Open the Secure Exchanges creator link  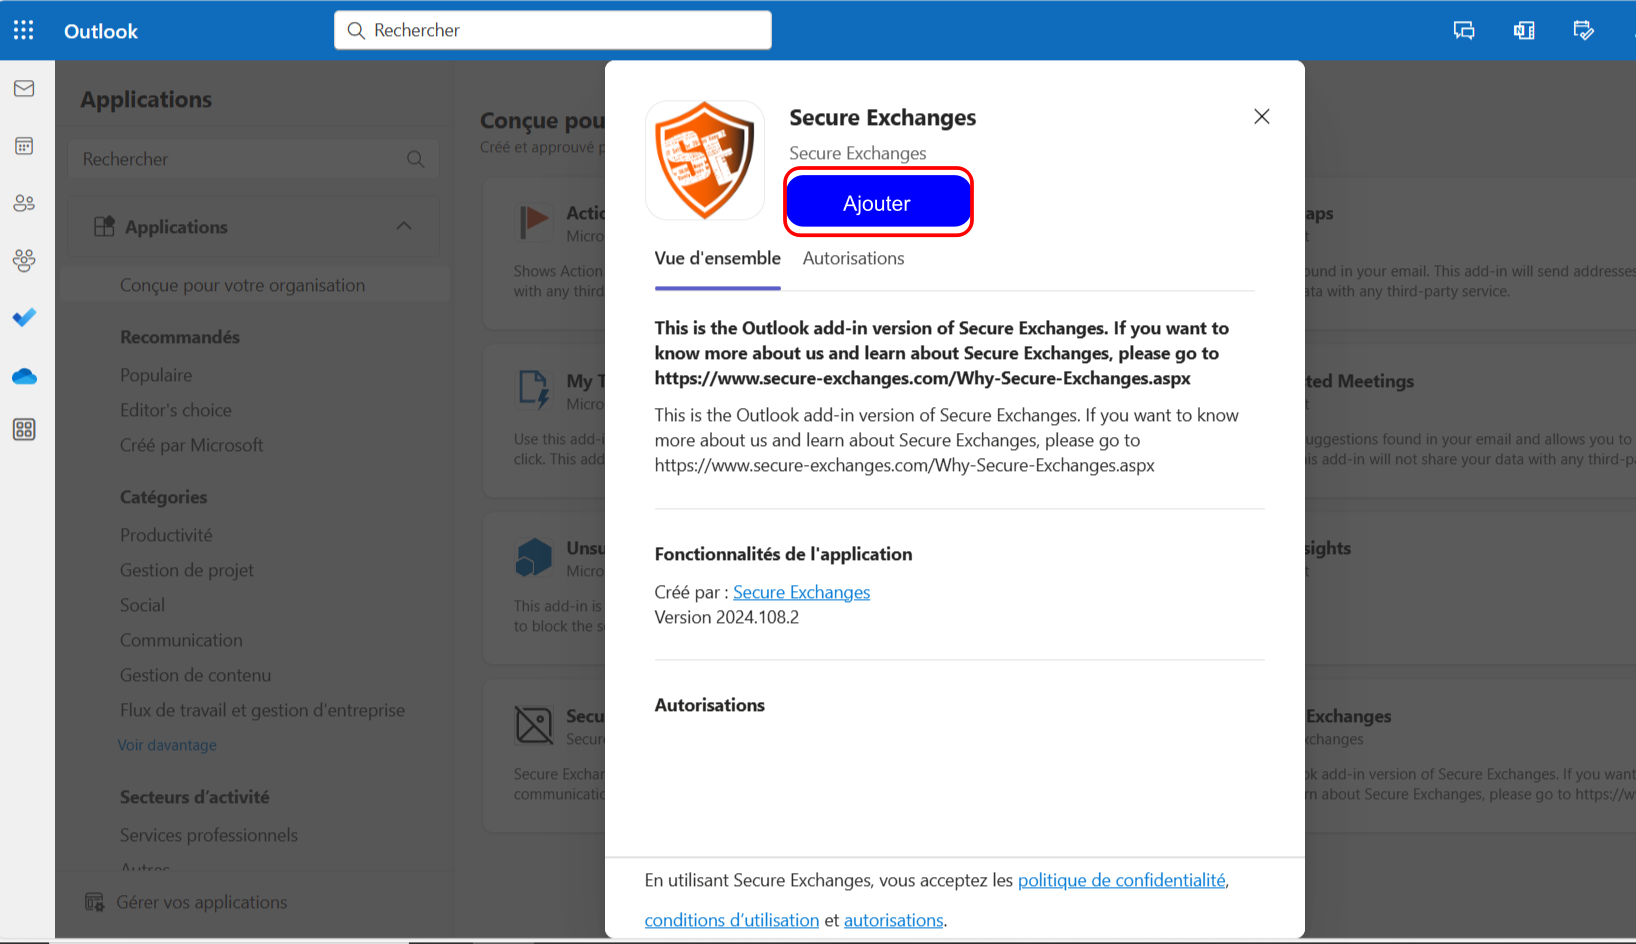[801, 592]
